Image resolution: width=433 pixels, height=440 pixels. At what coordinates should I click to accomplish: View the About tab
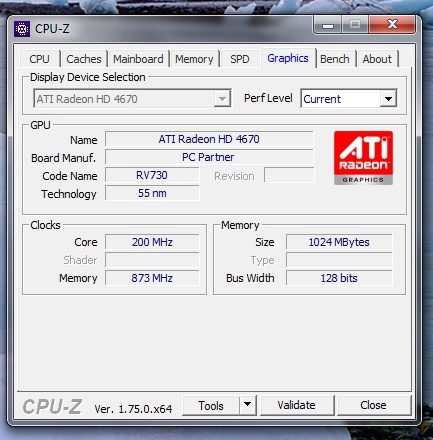pyautogui.click(x=377, y=59)
